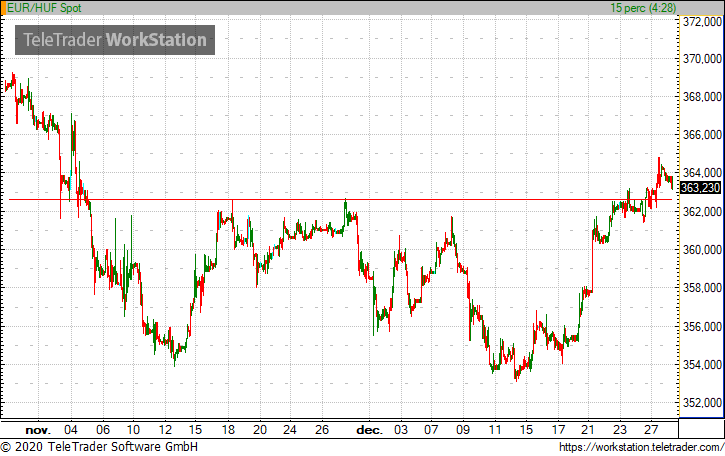
Task: Click the 18 date label on time axis
Action: click(x=228, y=430)
